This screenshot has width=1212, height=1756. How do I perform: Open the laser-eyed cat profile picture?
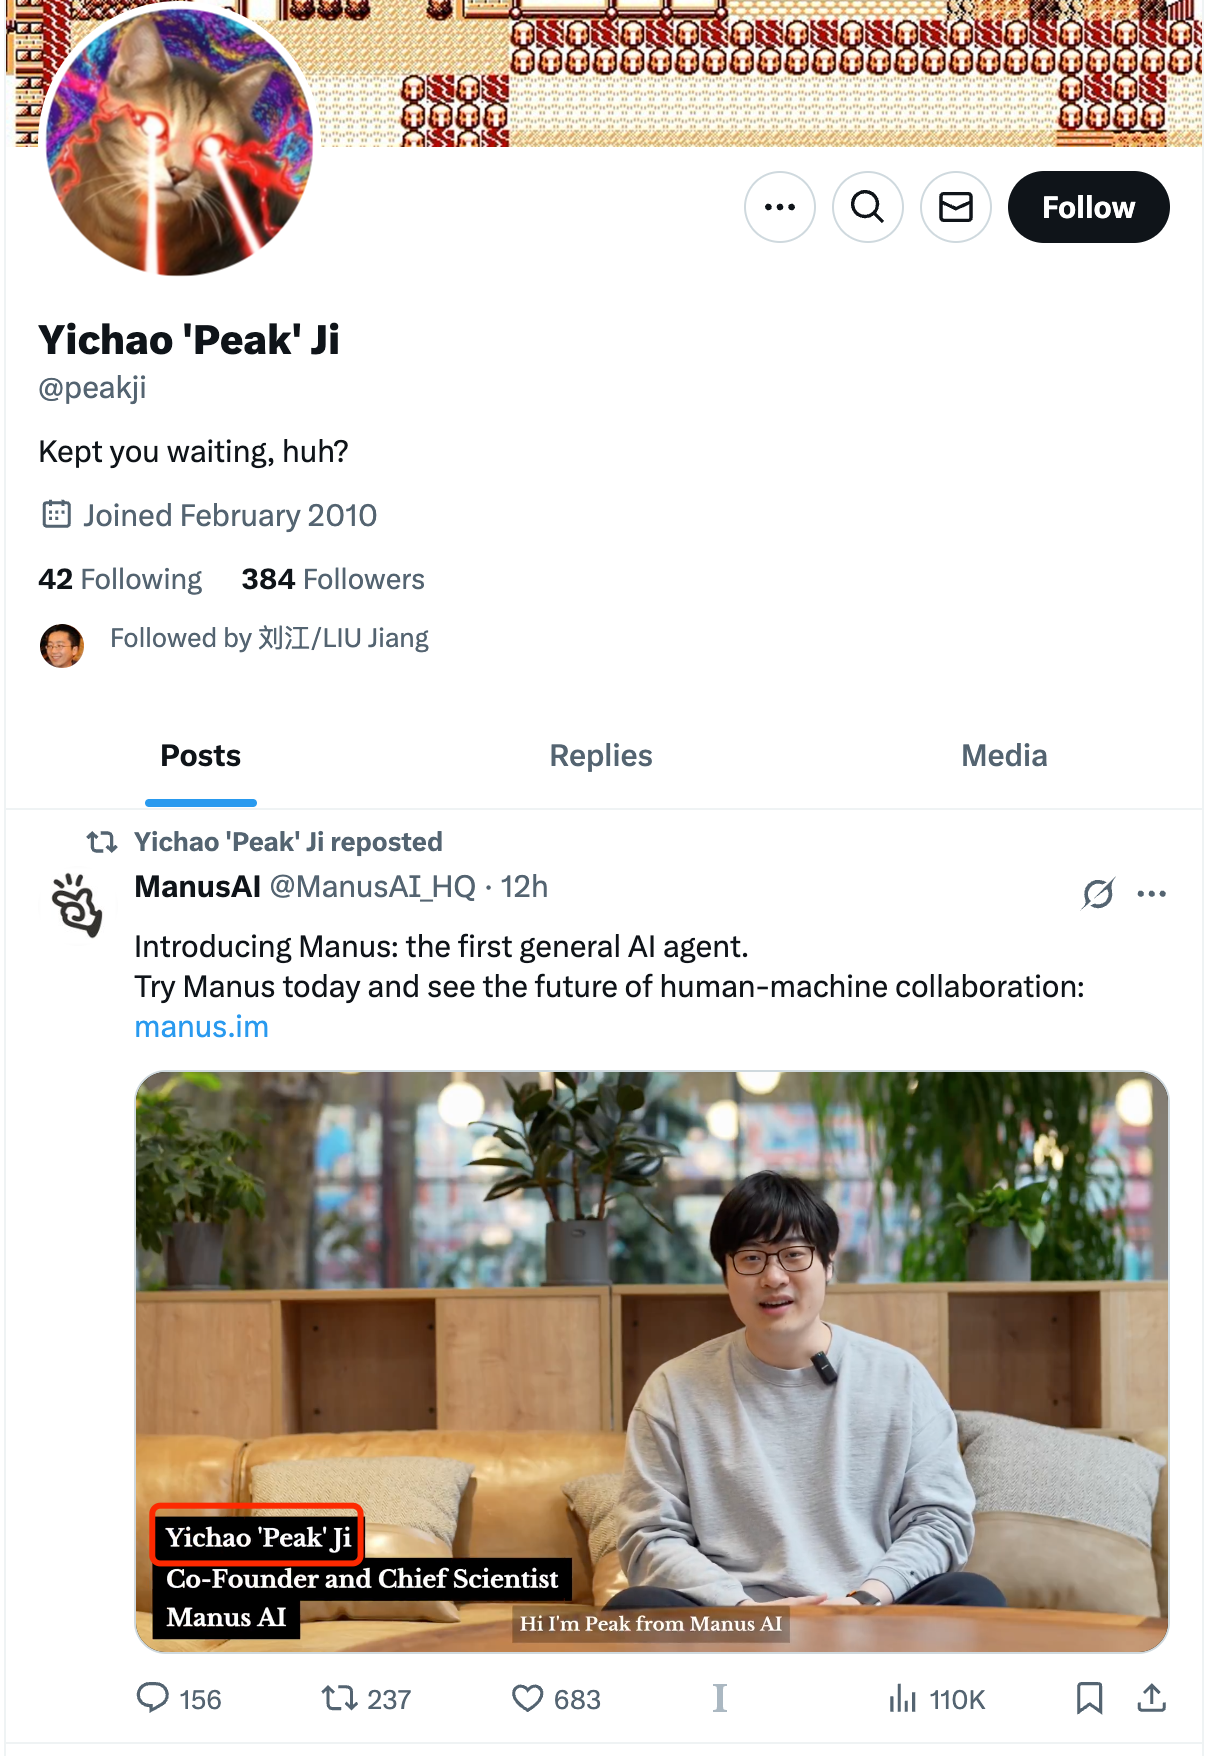(x=179, y=141)
